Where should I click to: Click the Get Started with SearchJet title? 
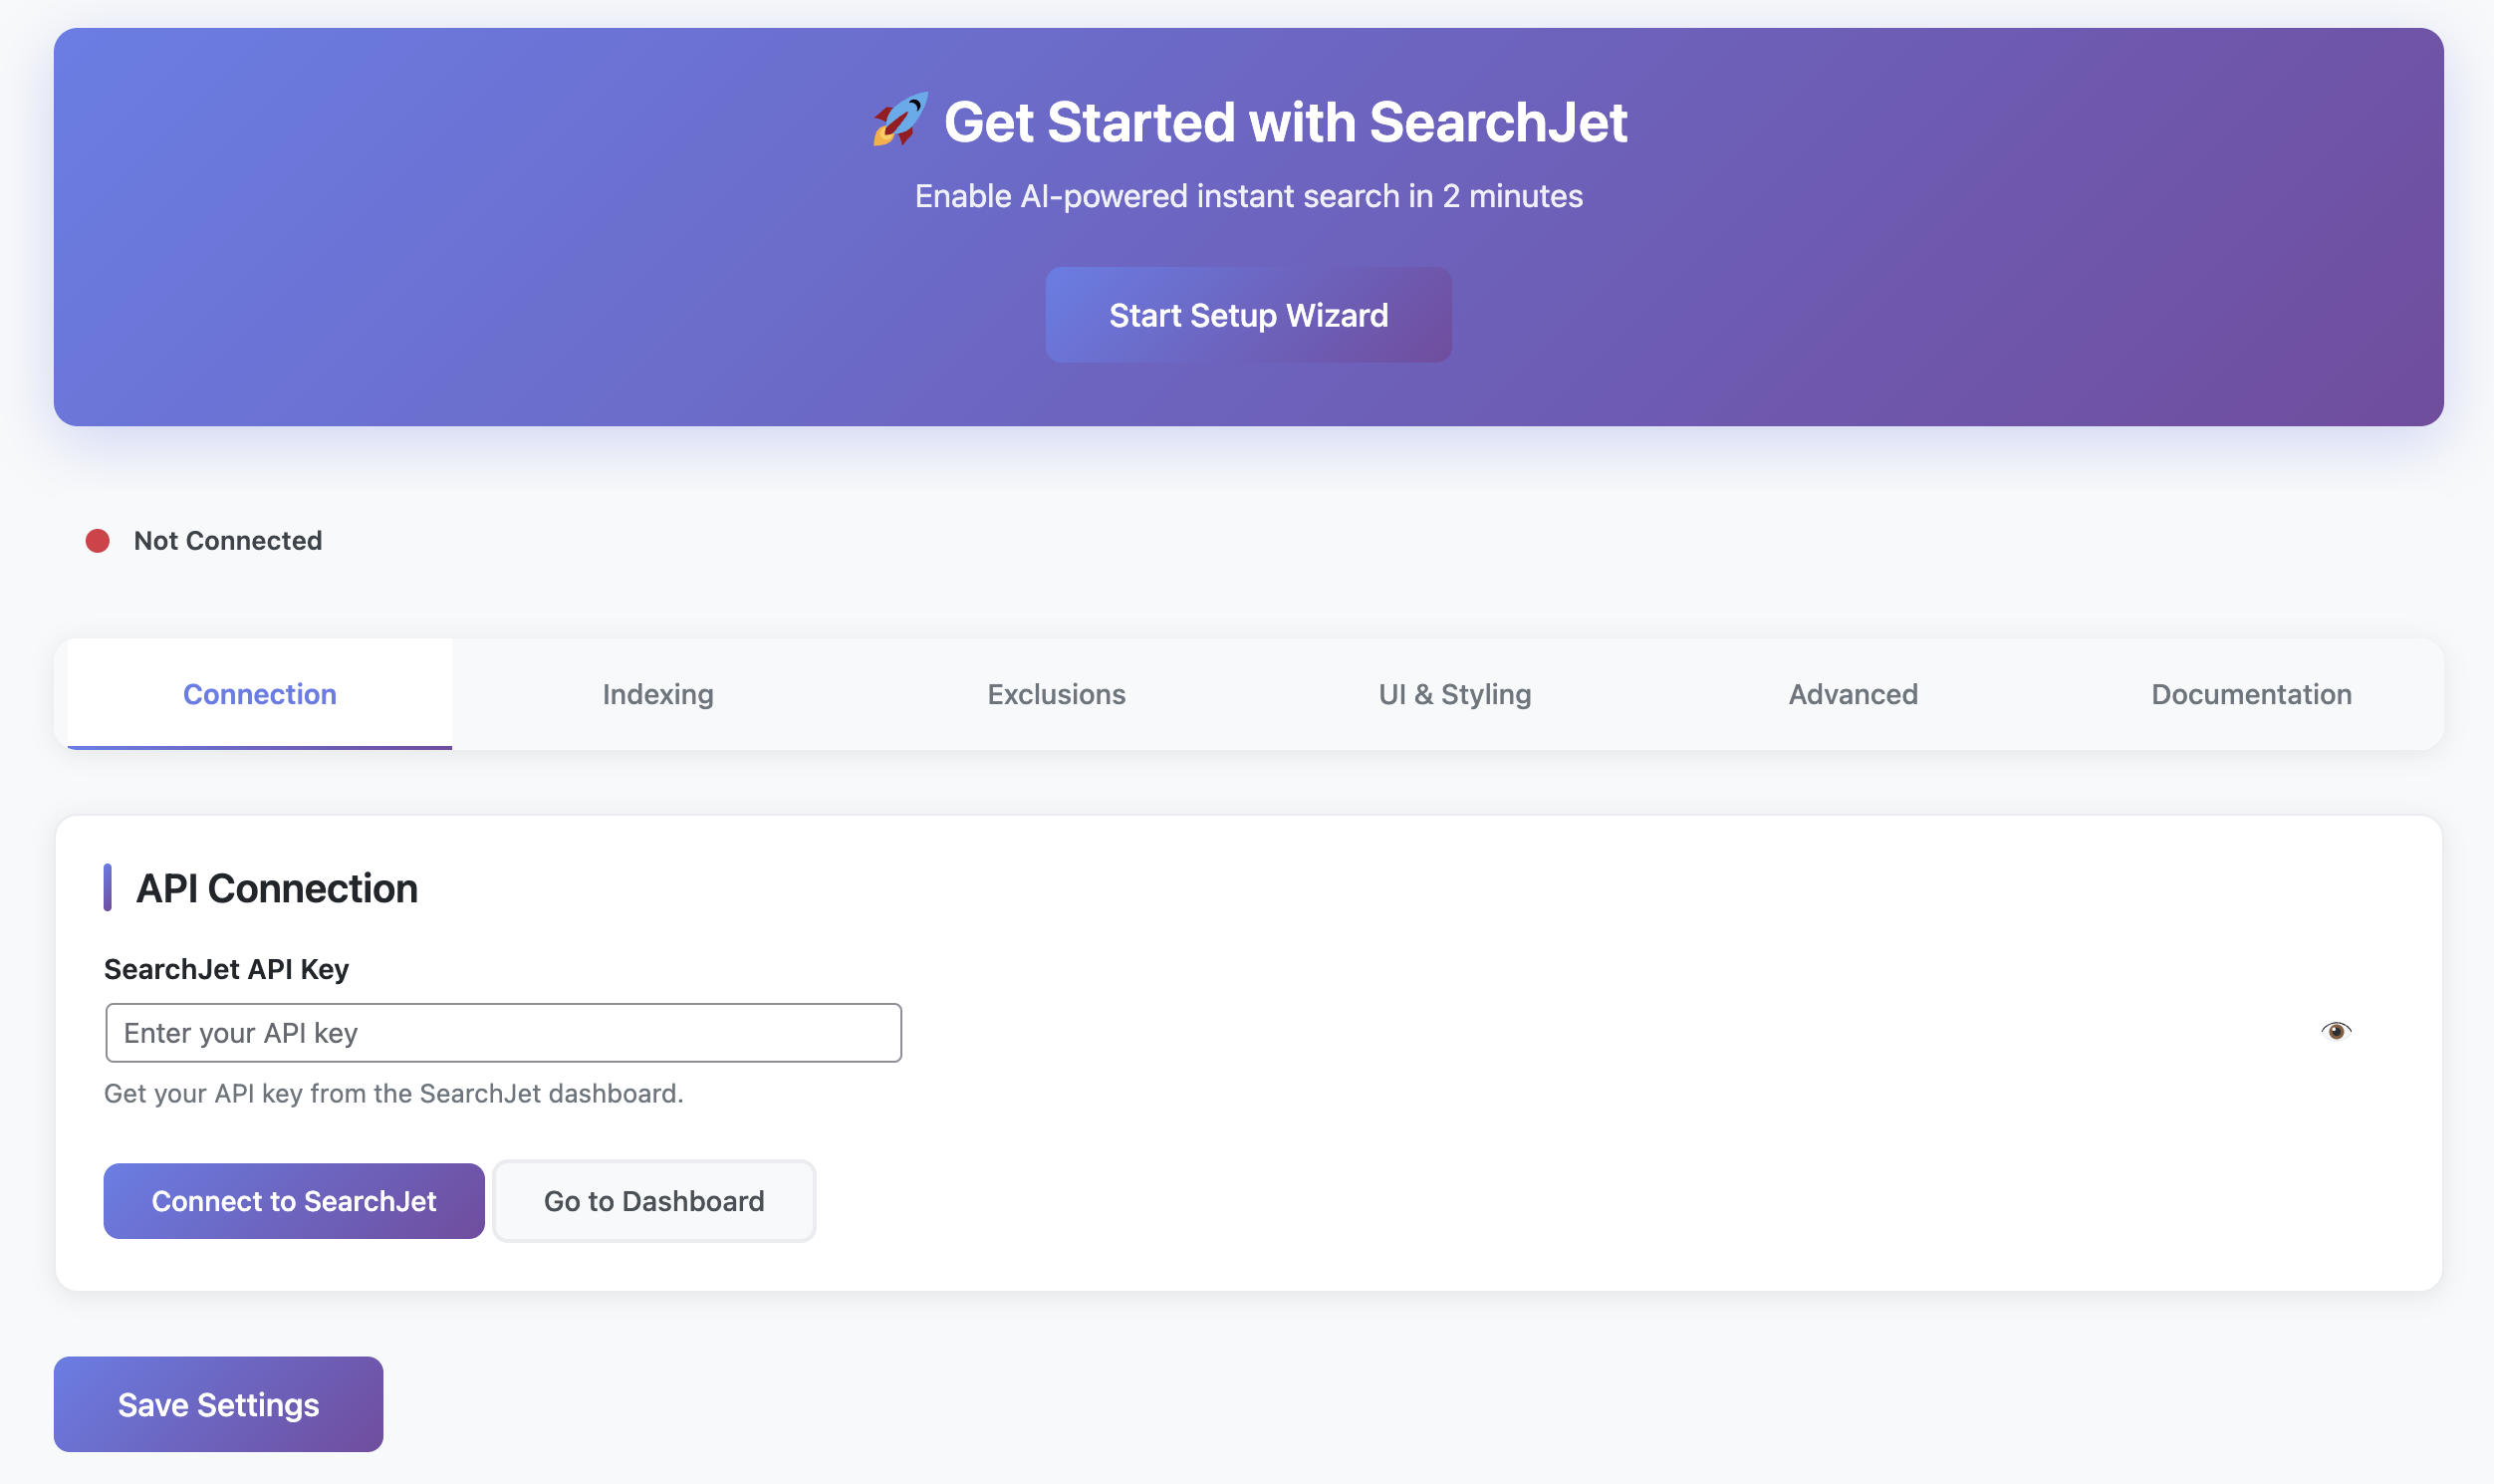1287,121
